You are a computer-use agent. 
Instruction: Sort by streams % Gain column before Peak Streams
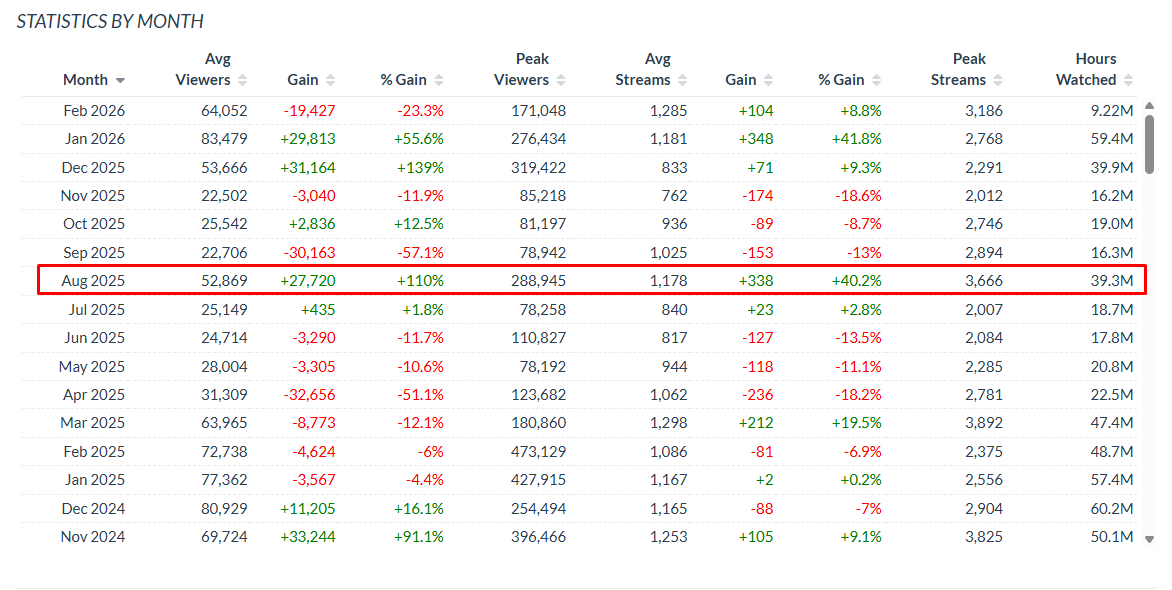coord(849,80)
